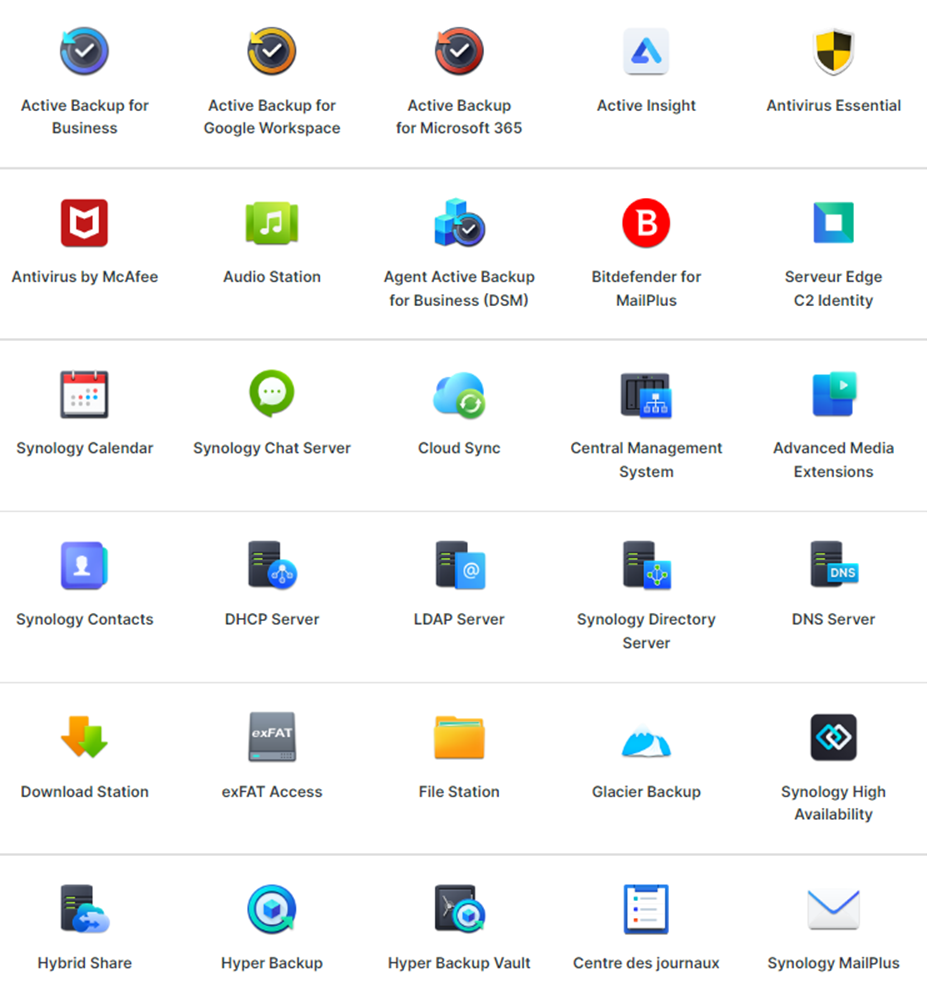Open the Central Management System icon
Screen dimensions: 927x982
[646, 395]
